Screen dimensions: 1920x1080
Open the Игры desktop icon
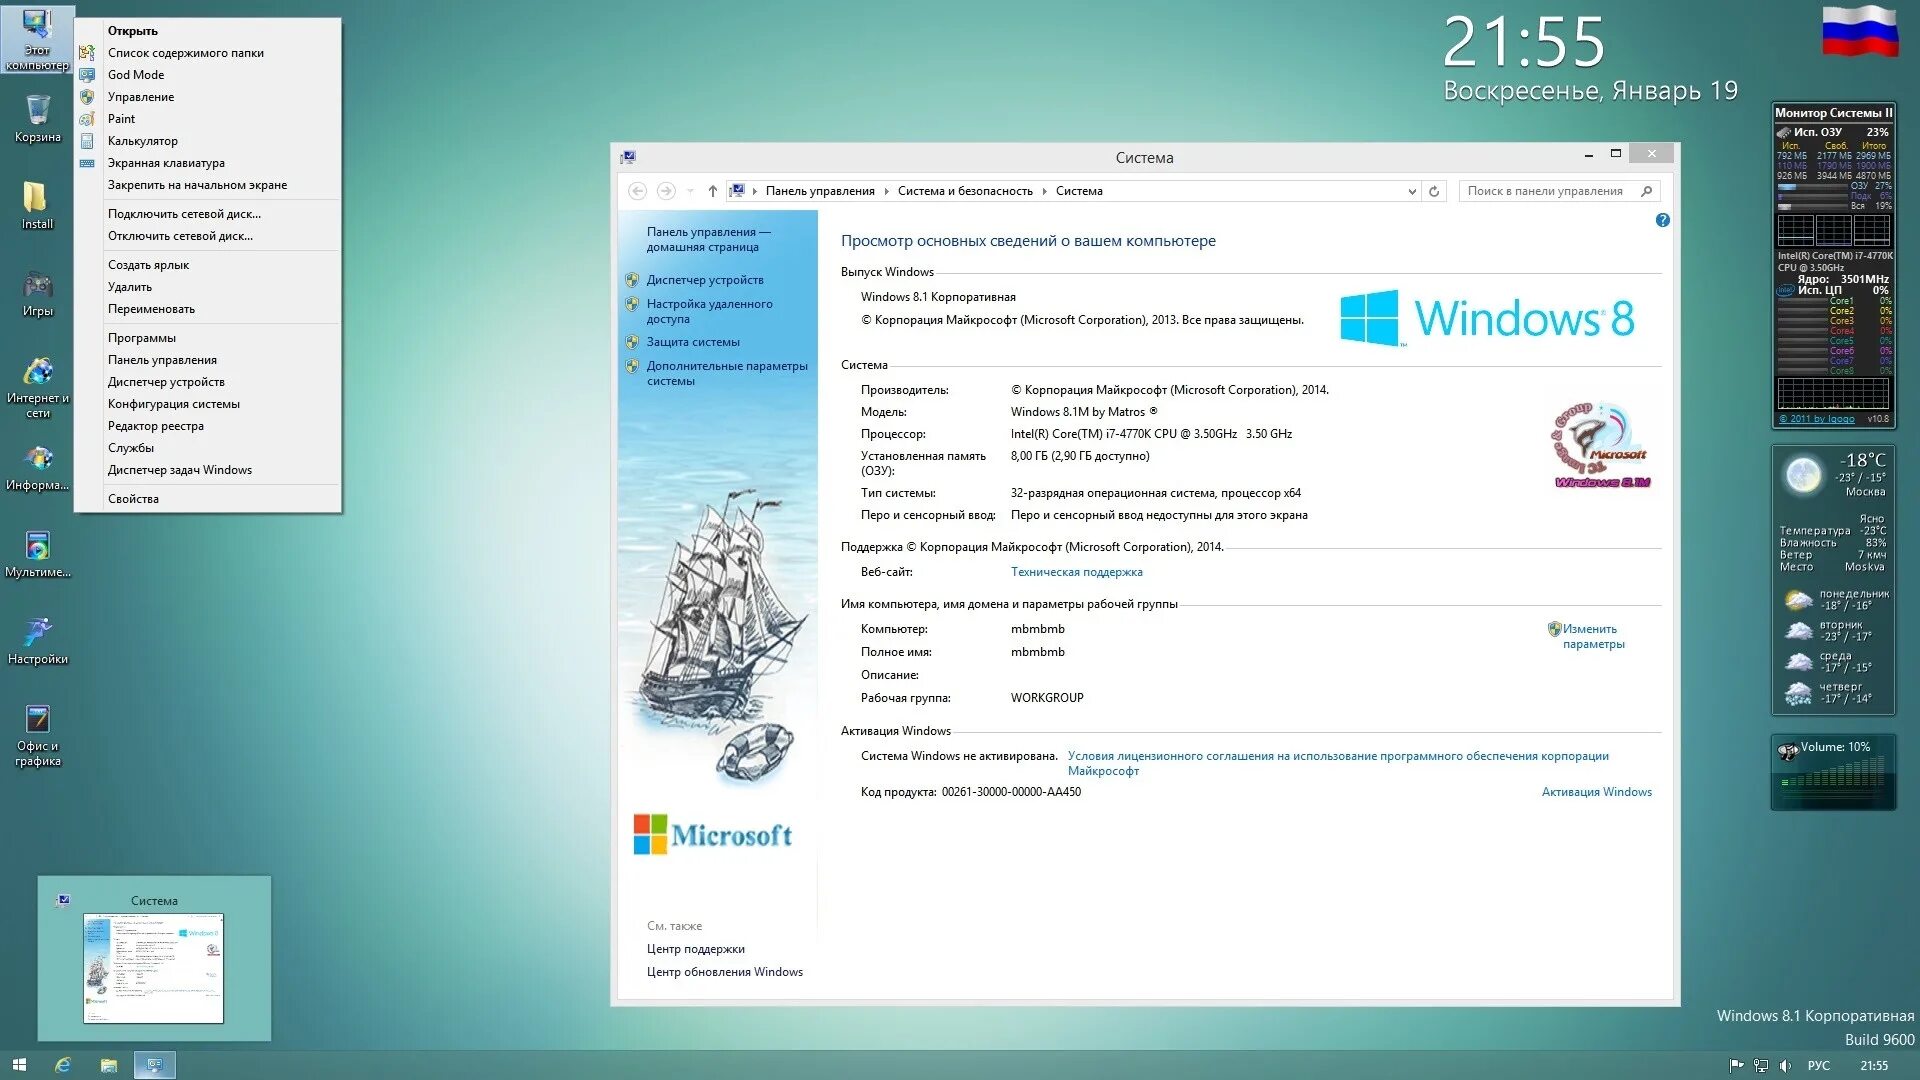(x=37, y=293)
